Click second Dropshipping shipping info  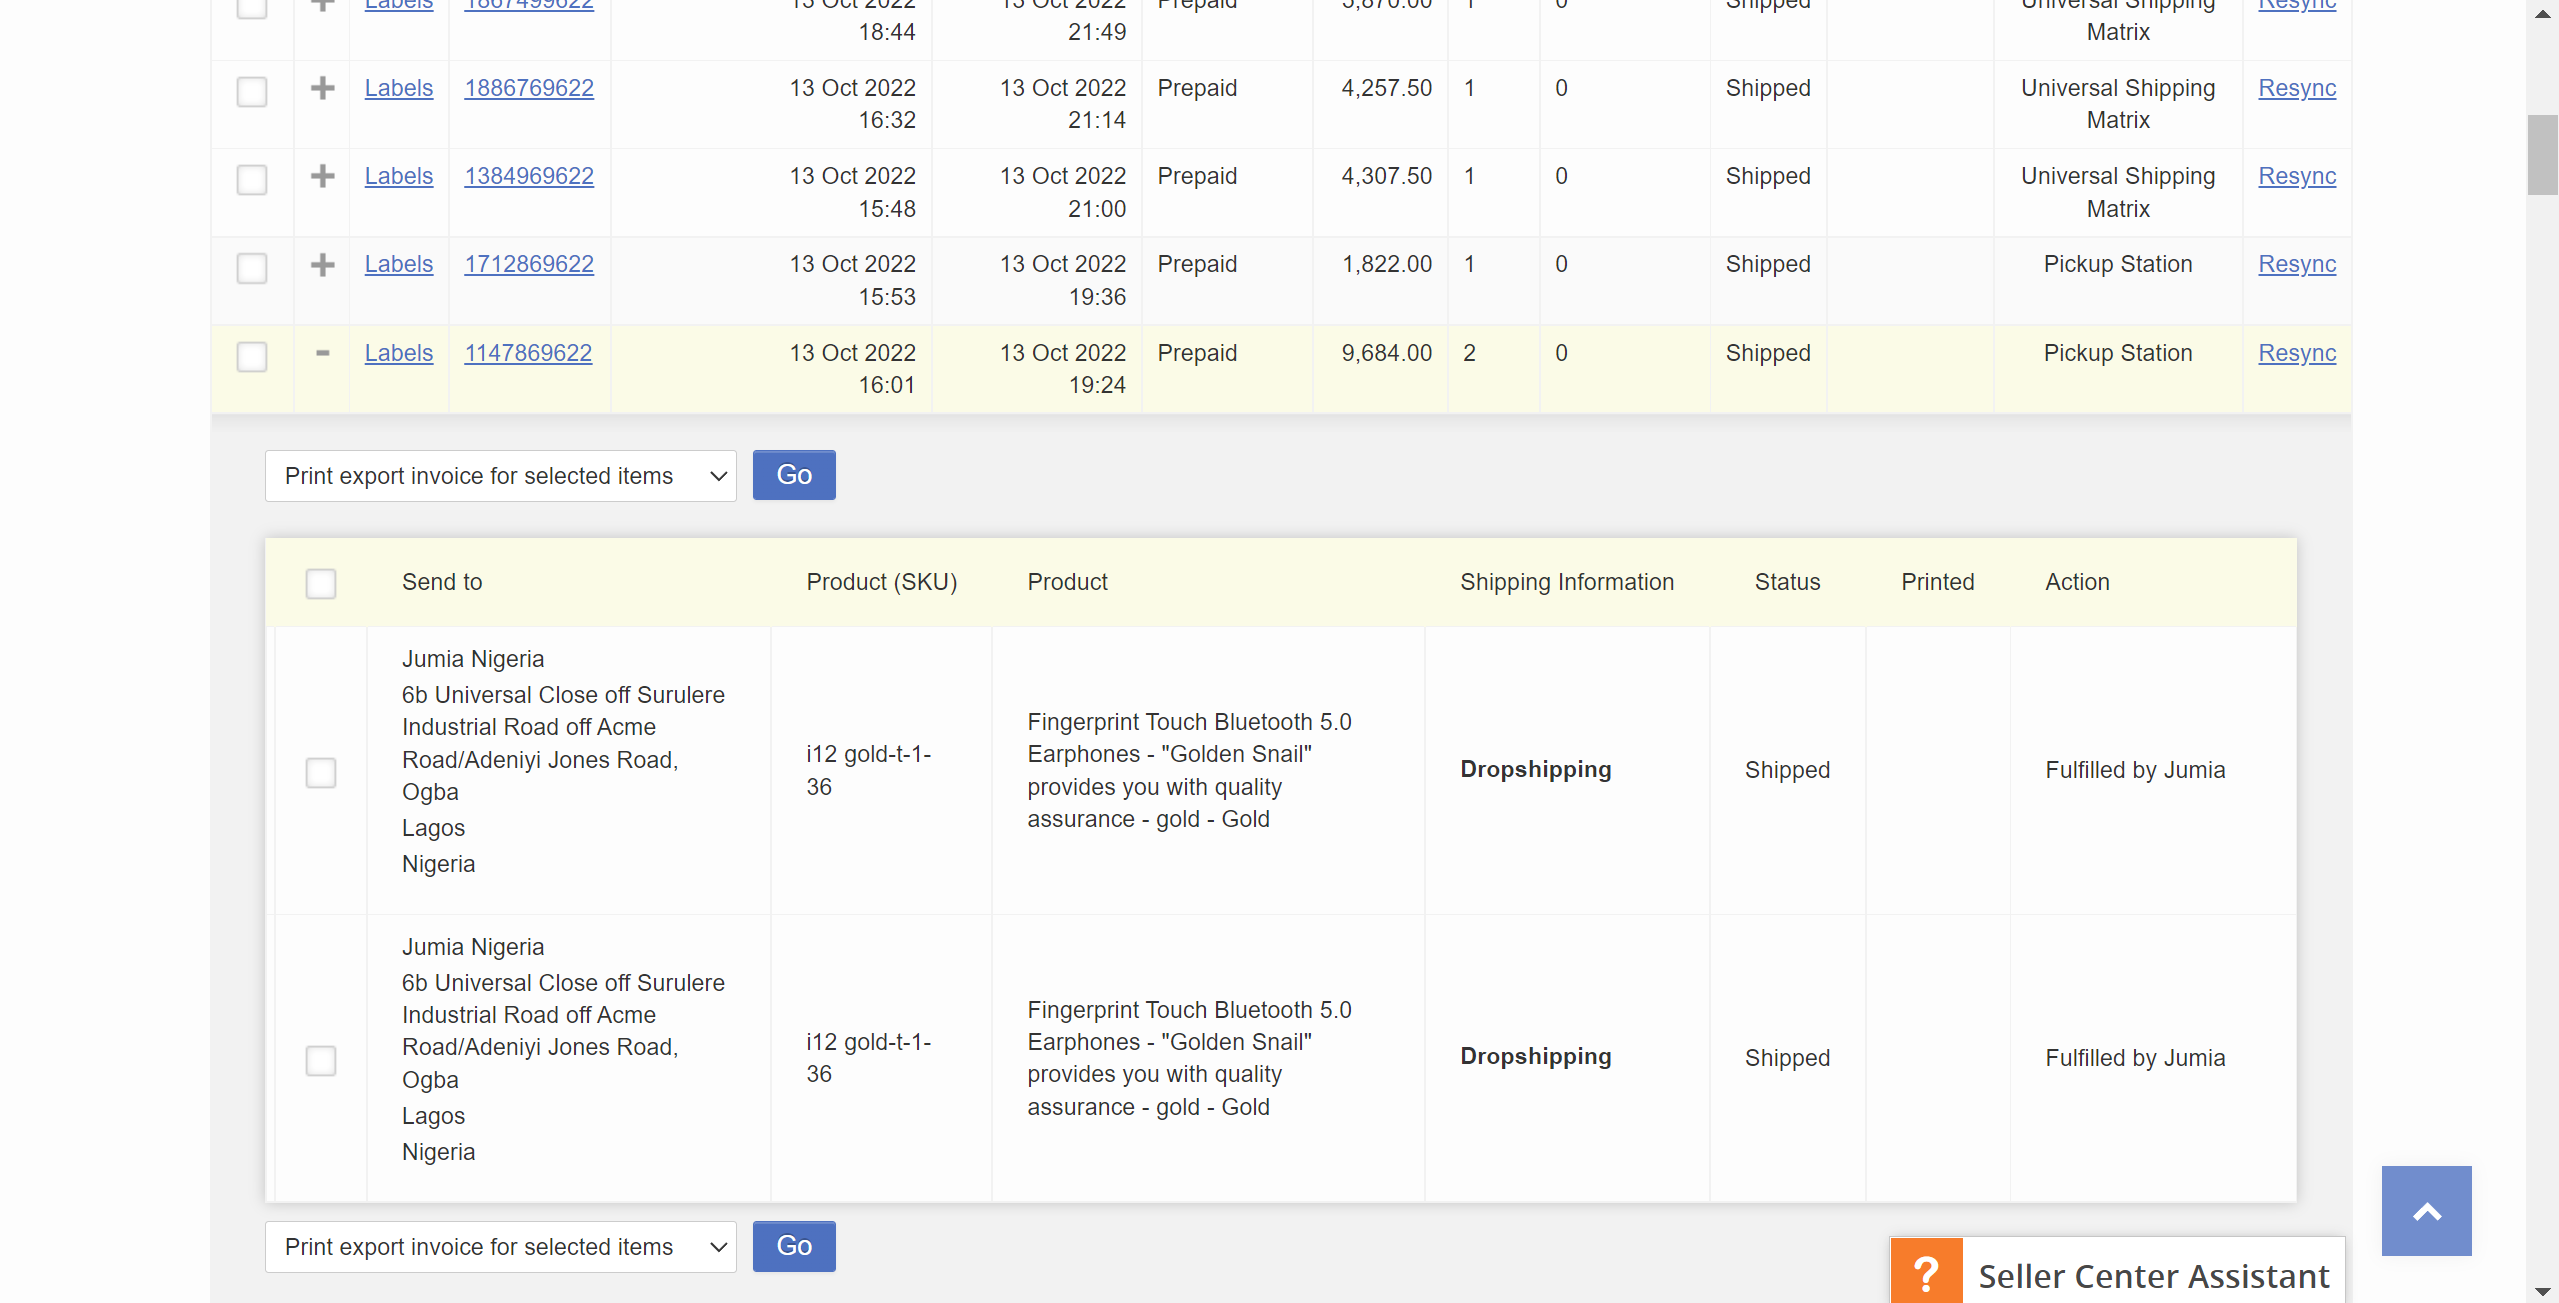(1536, 1056)
